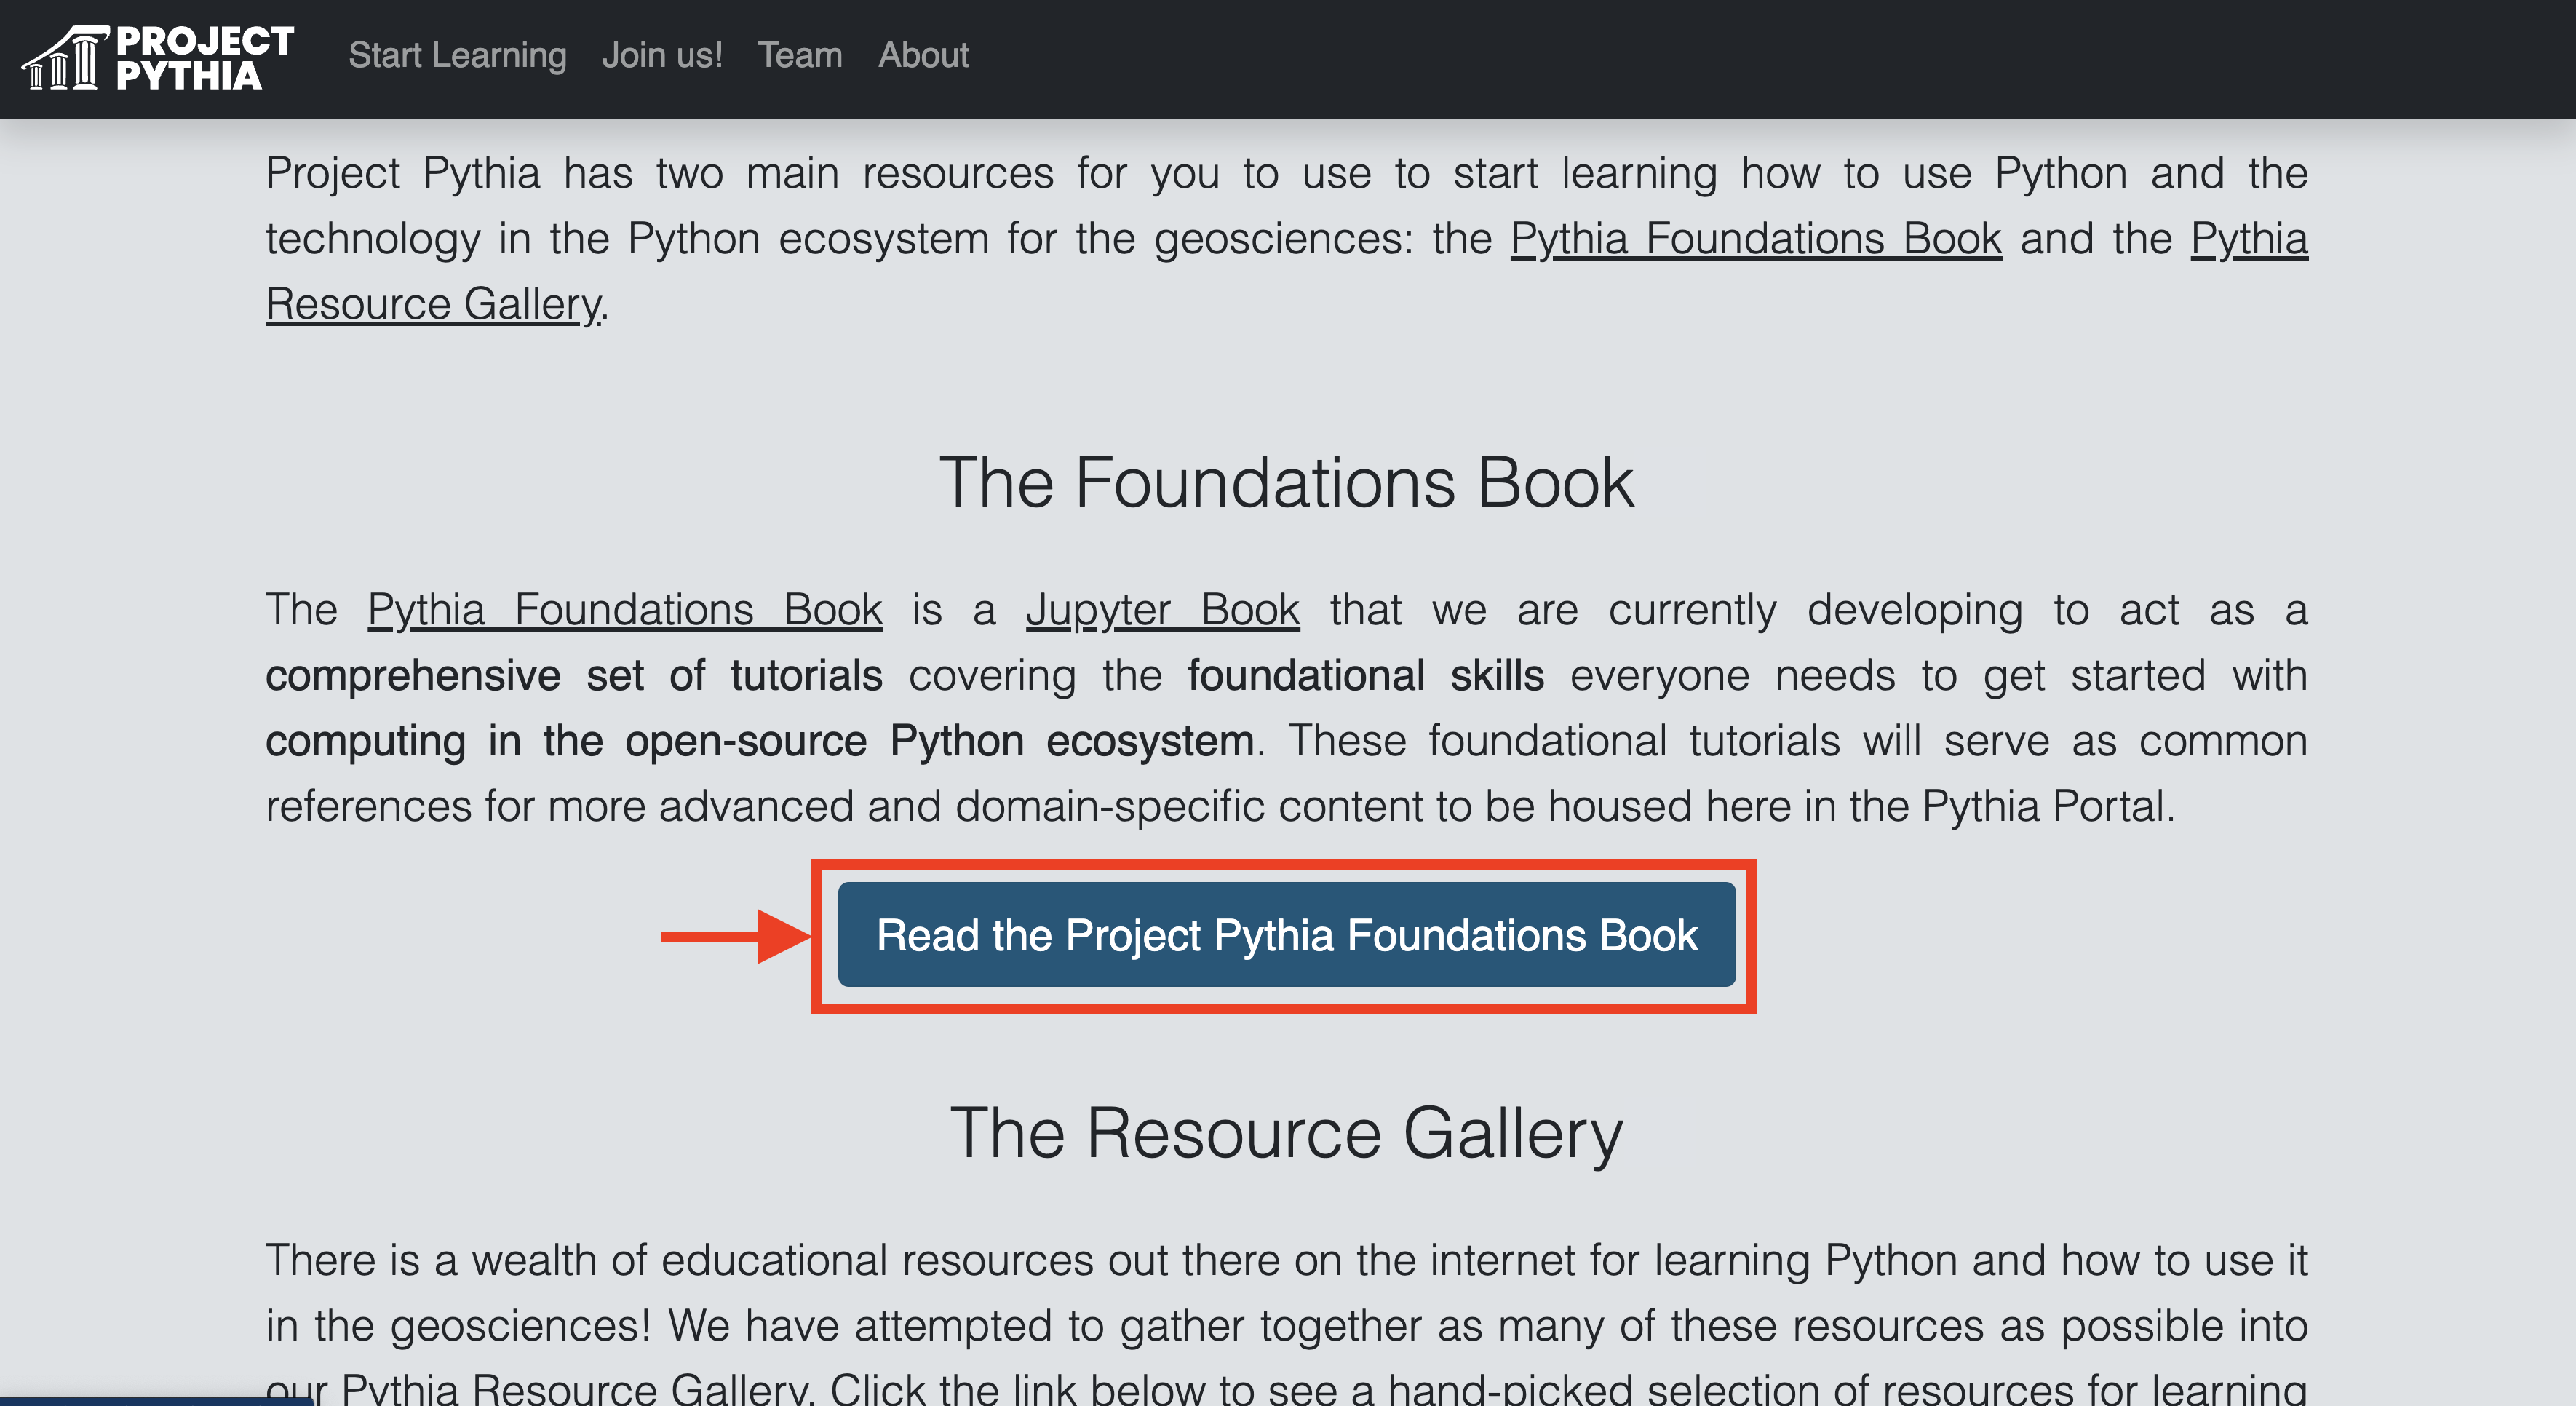Click the Project Pythia columns logo
The width and height of the screenshot is (2576, 1406).
tap(66, 57)
